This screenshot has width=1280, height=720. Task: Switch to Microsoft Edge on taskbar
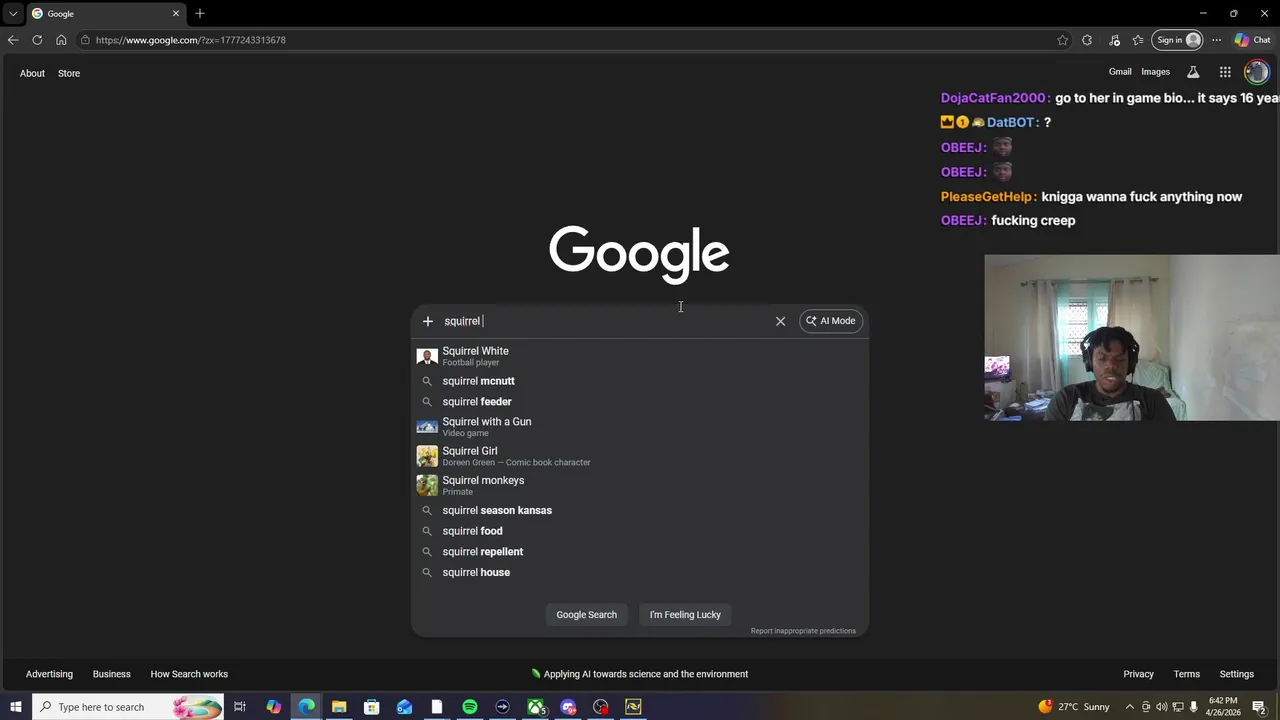point(306,707)
